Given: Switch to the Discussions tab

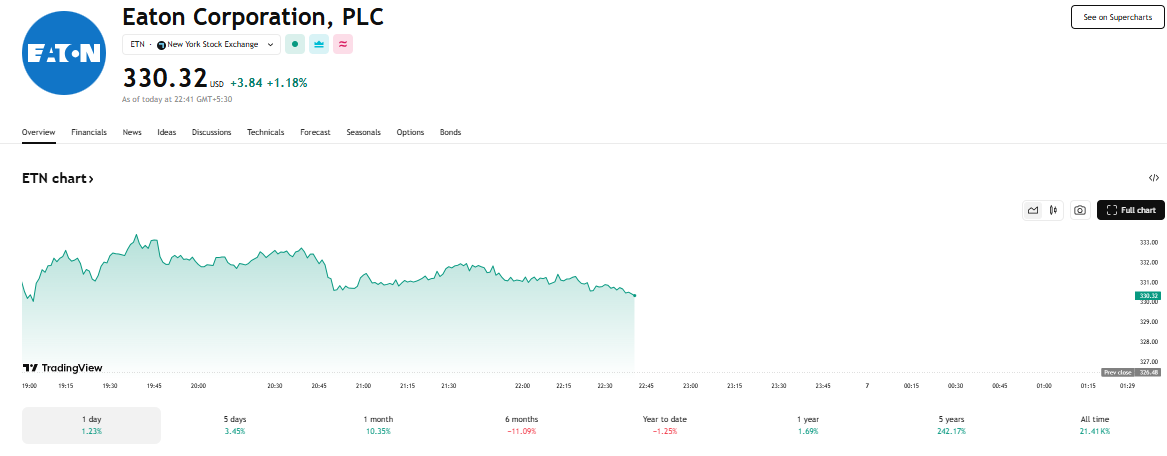Looking at the screenshot, I should [x=211, y=132].
